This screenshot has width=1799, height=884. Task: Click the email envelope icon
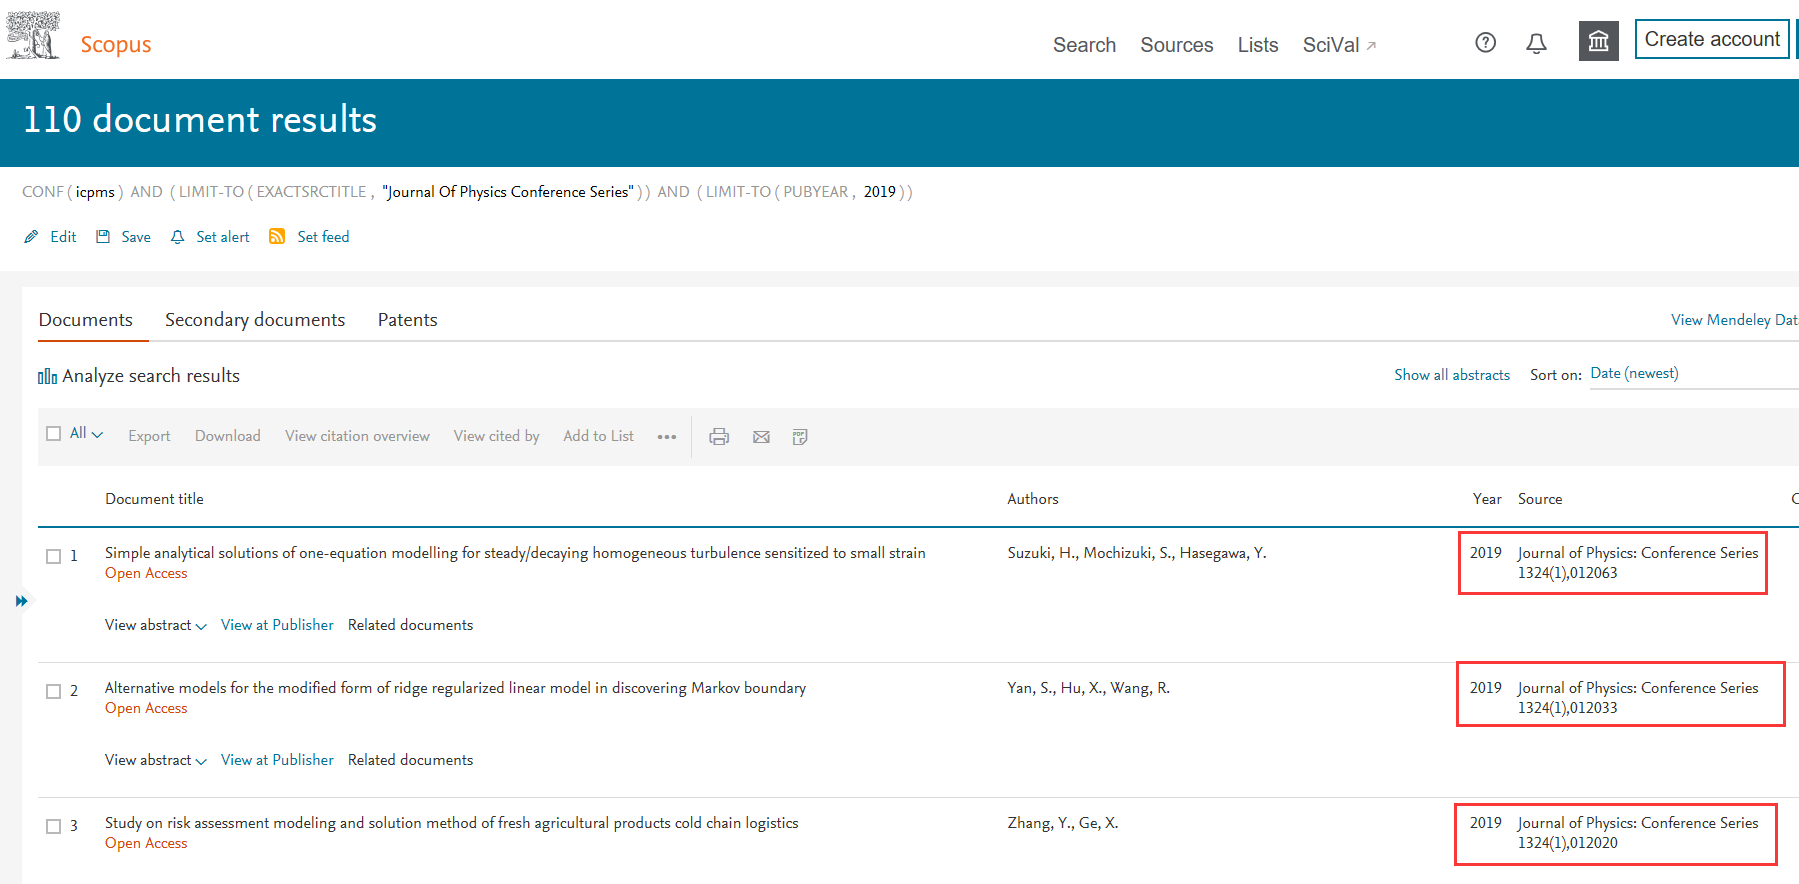tap(761, 437)
